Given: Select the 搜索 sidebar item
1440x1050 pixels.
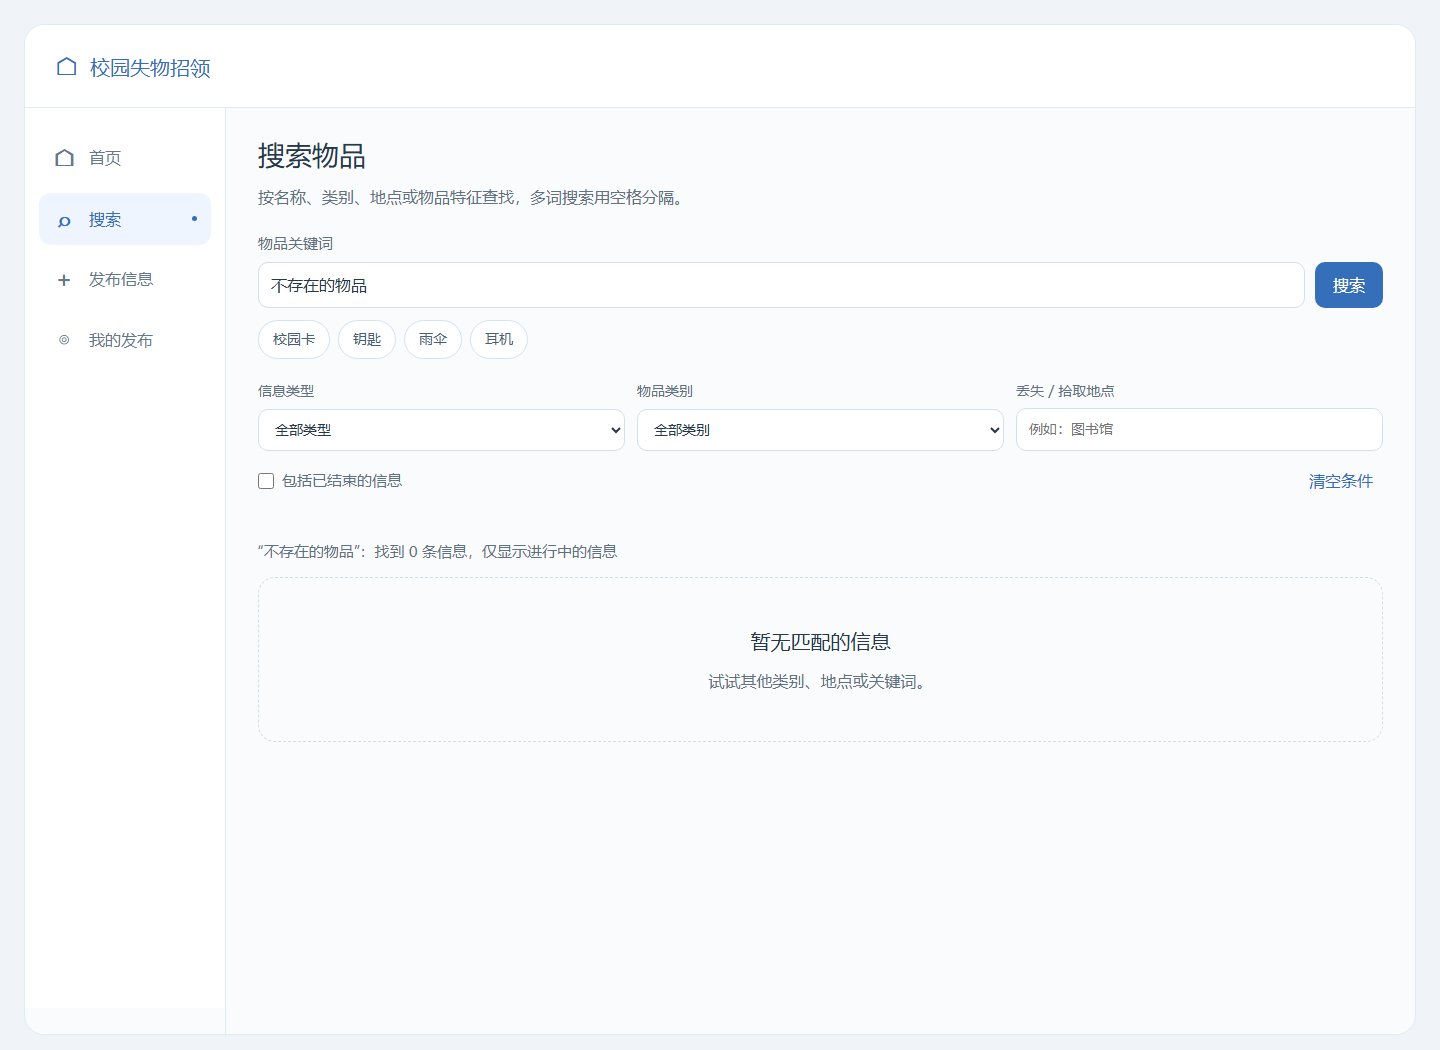Looking at the screenshot, I should [x=125, y=219].
